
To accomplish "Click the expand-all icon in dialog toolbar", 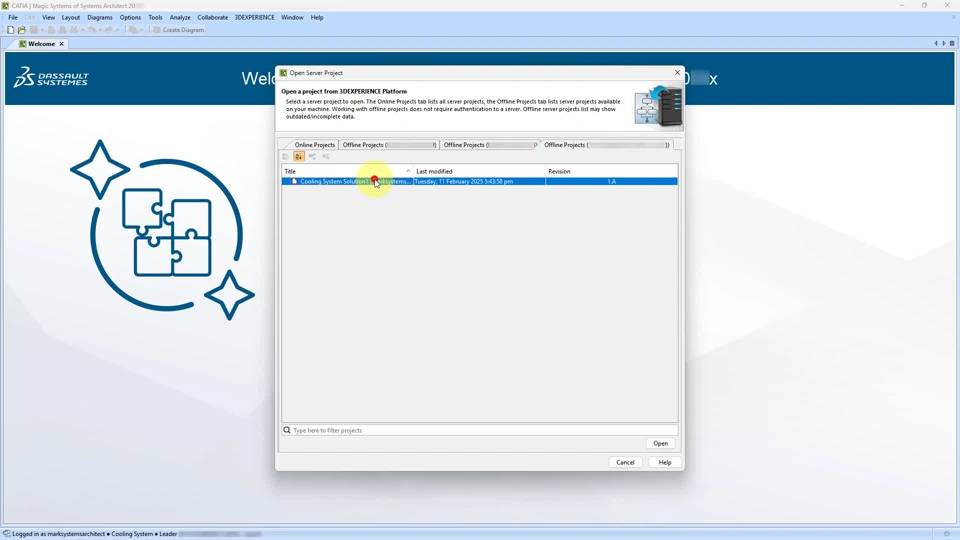I will pyautogui.click(x=312, y=156).
